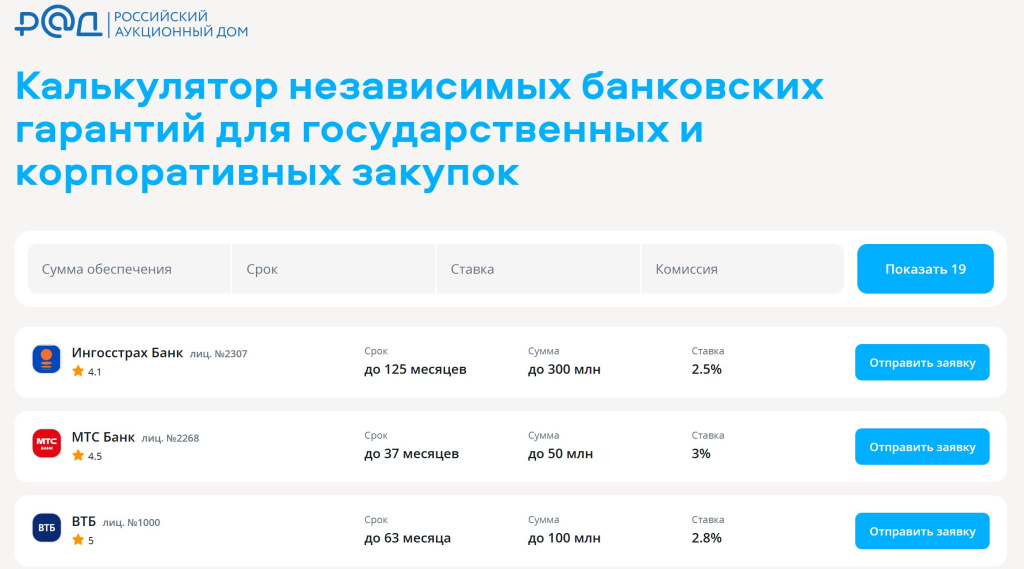Focus the Комиссия filter field
Viewport: 1024px width, 569px height.
click(x=743, y=269)
